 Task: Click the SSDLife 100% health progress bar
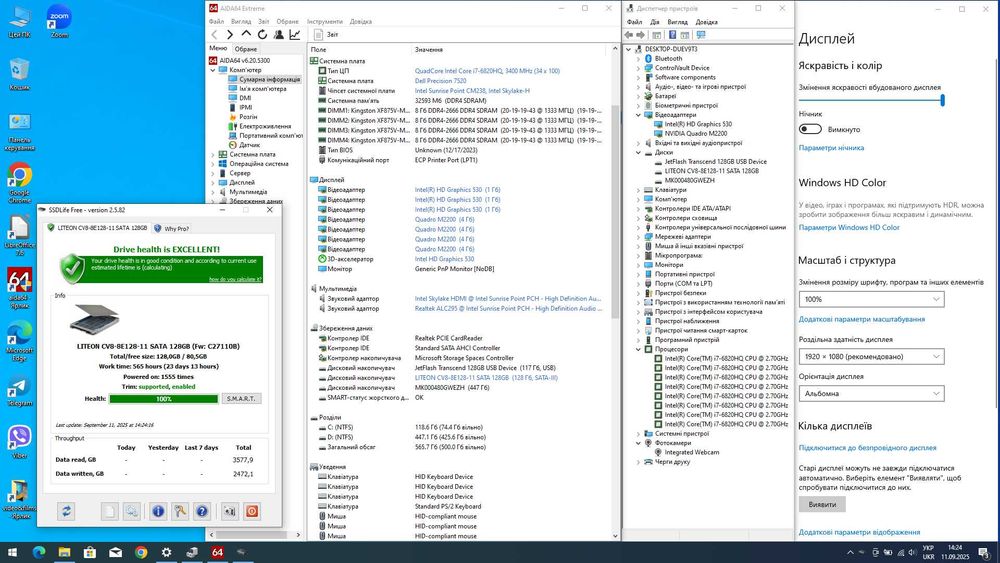pos(163,398)
